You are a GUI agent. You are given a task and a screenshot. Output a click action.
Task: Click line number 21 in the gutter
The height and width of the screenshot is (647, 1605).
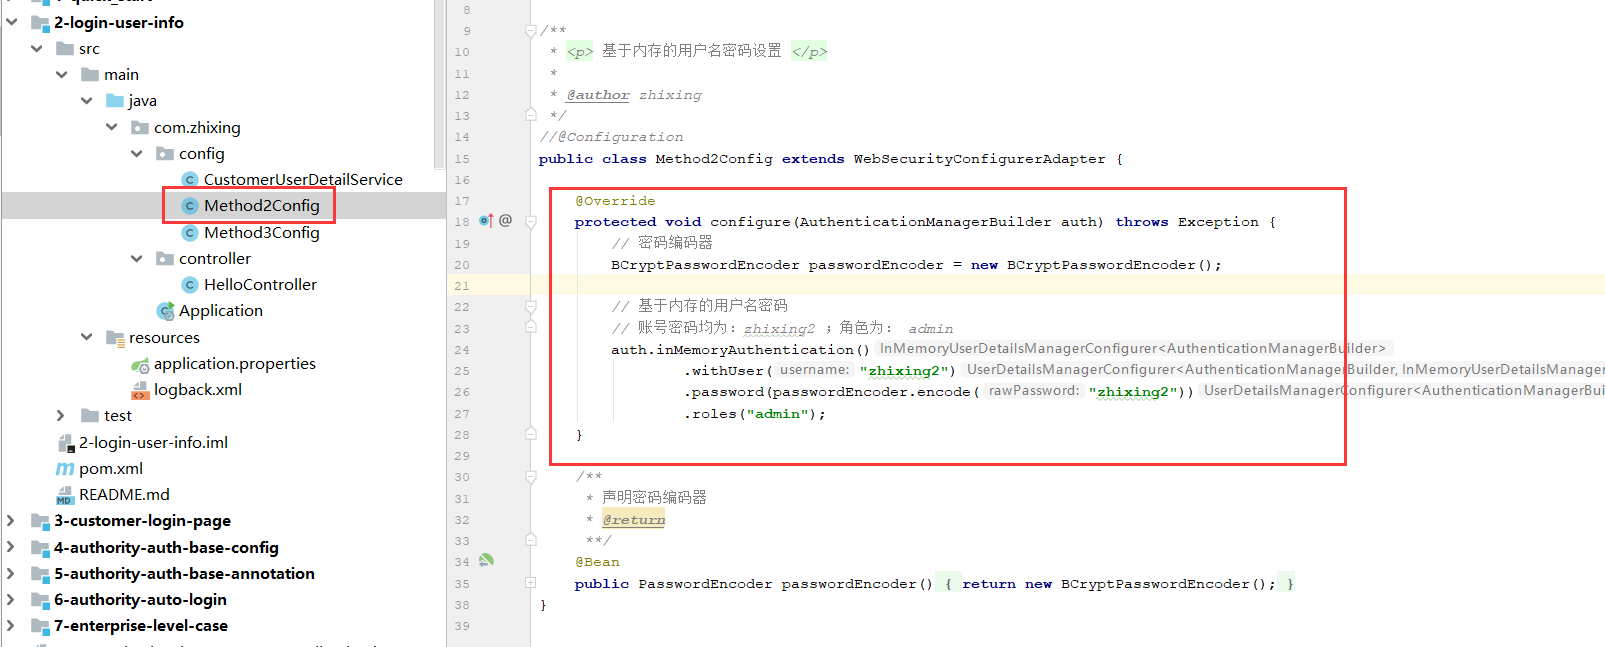coord(461,286)
